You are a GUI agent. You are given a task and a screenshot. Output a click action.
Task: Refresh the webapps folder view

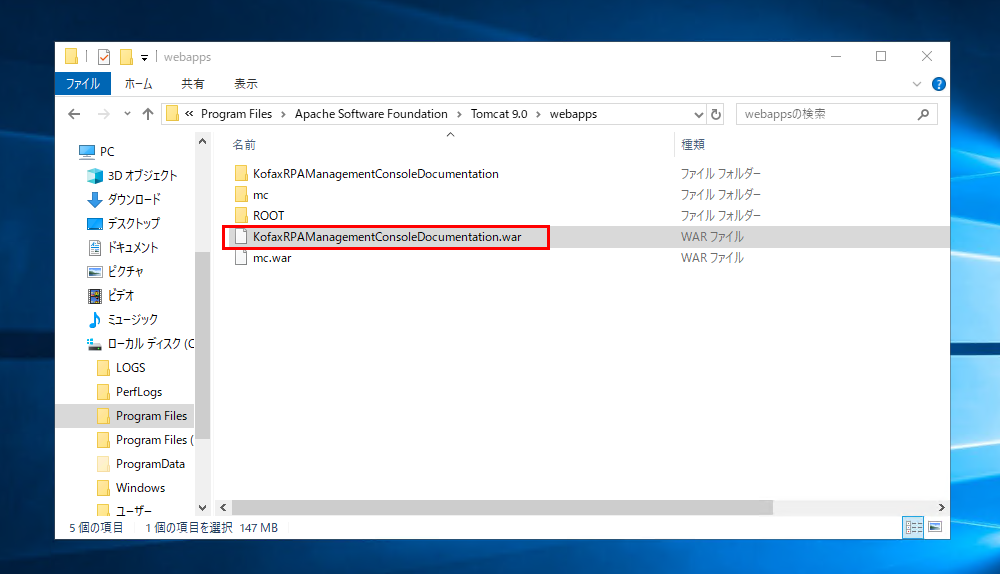point(716,114)
